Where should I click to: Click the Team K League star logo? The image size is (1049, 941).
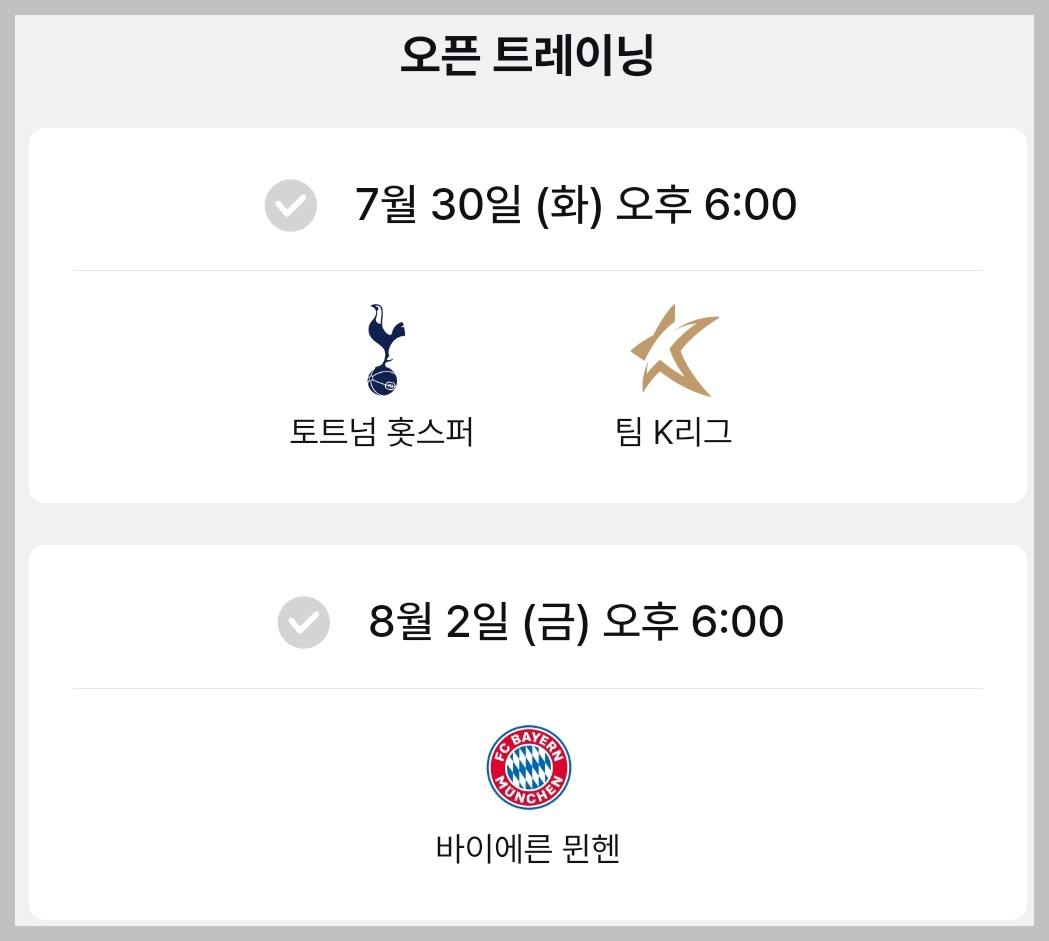(675, 348)
